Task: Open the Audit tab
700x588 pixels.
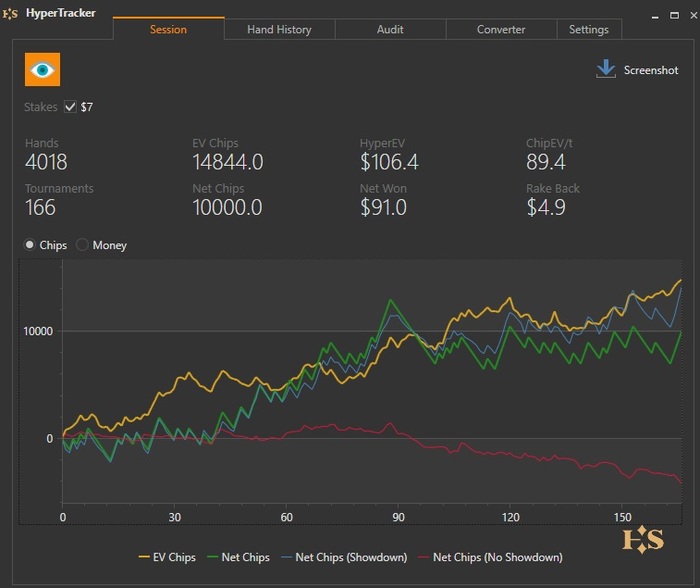Action: [390, 29]
